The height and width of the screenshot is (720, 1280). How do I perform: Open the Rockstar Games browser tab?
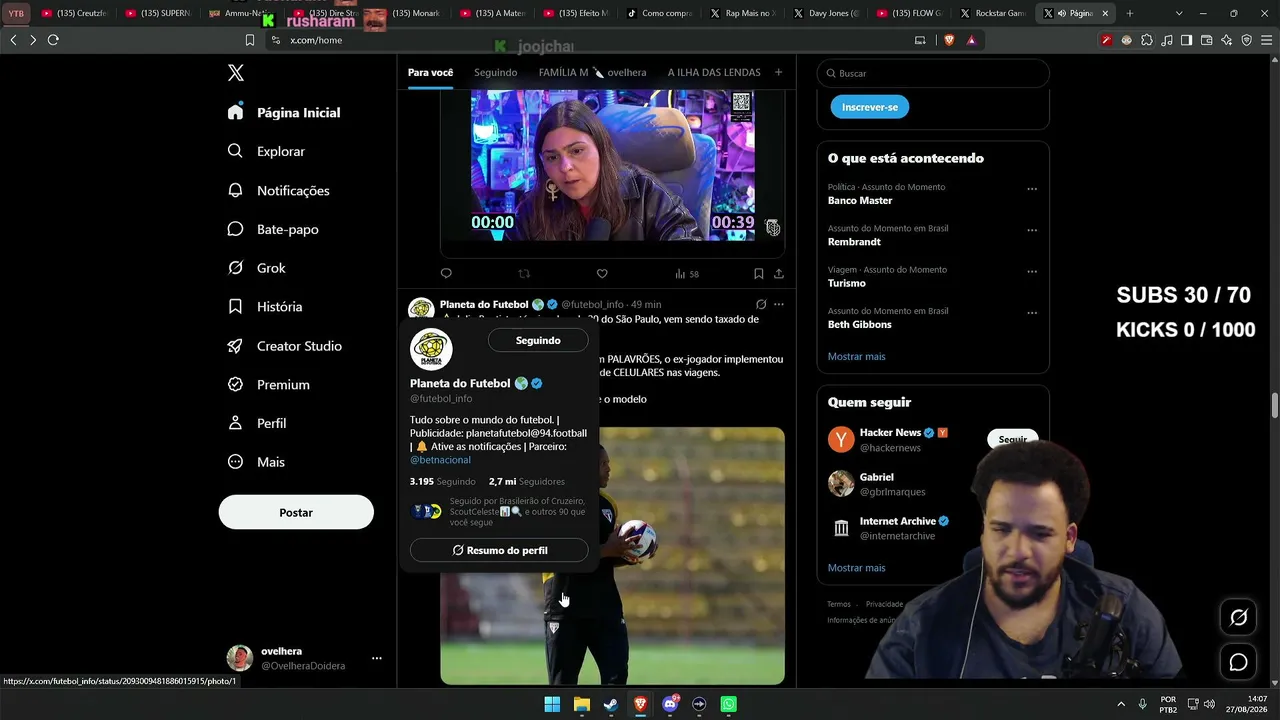990,13
